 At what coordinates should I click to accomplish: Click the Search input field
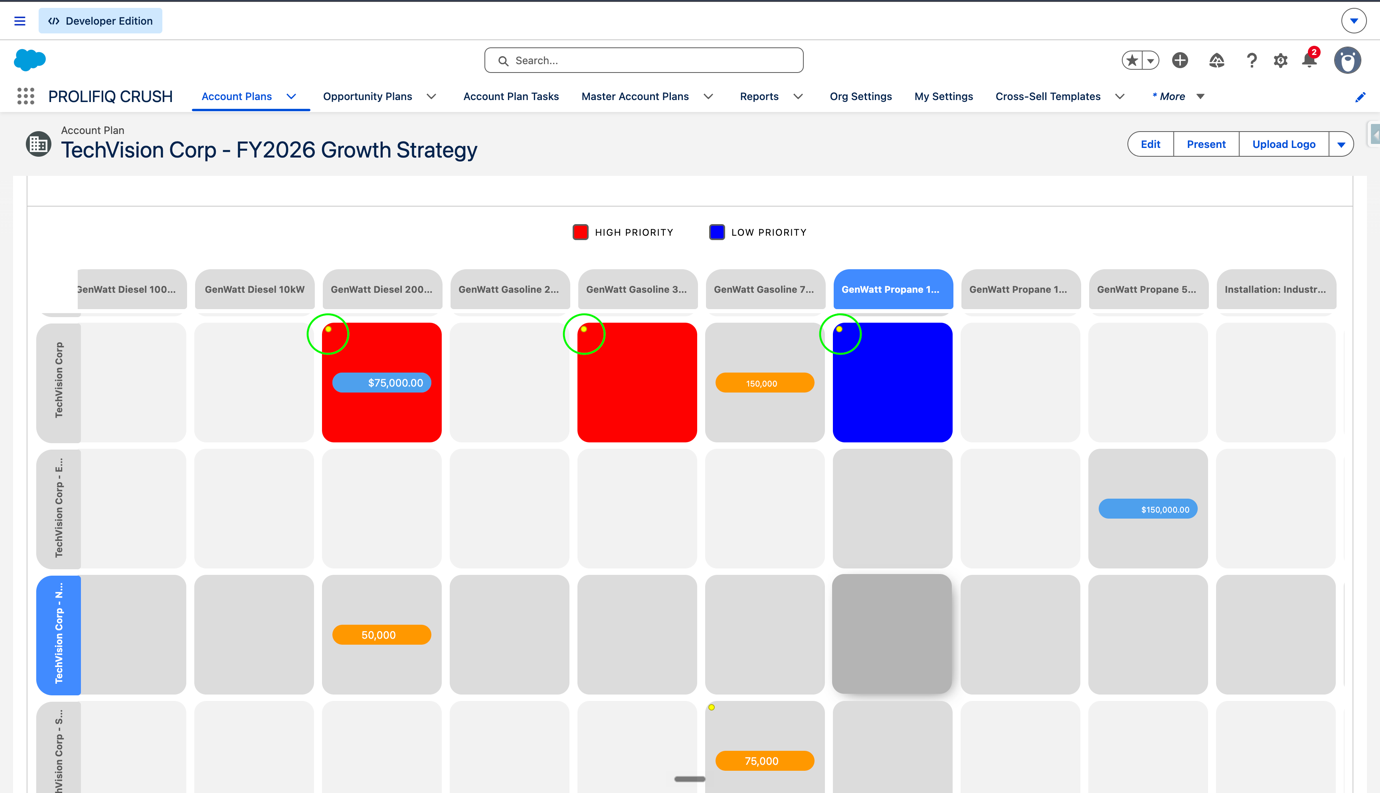pos(644,60)
